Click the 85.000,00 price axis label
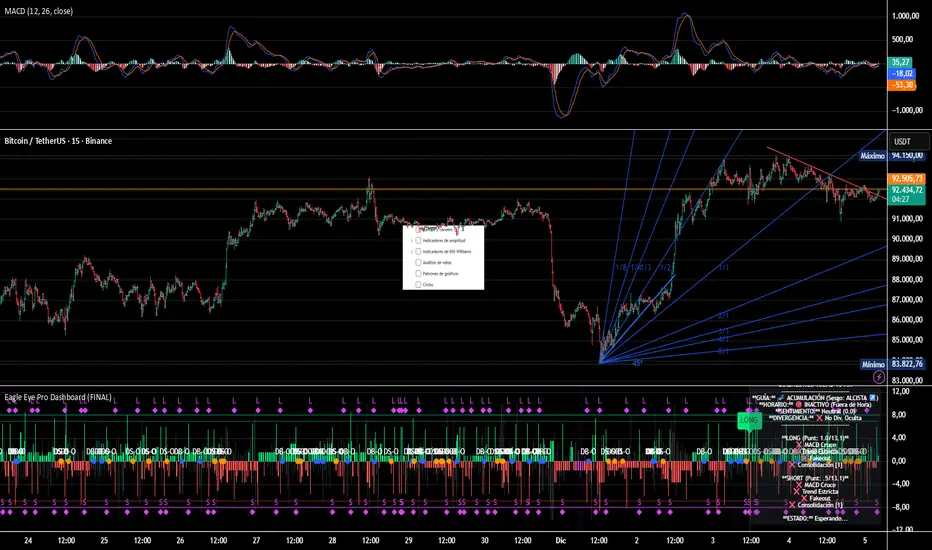 (x=906, y=340)
